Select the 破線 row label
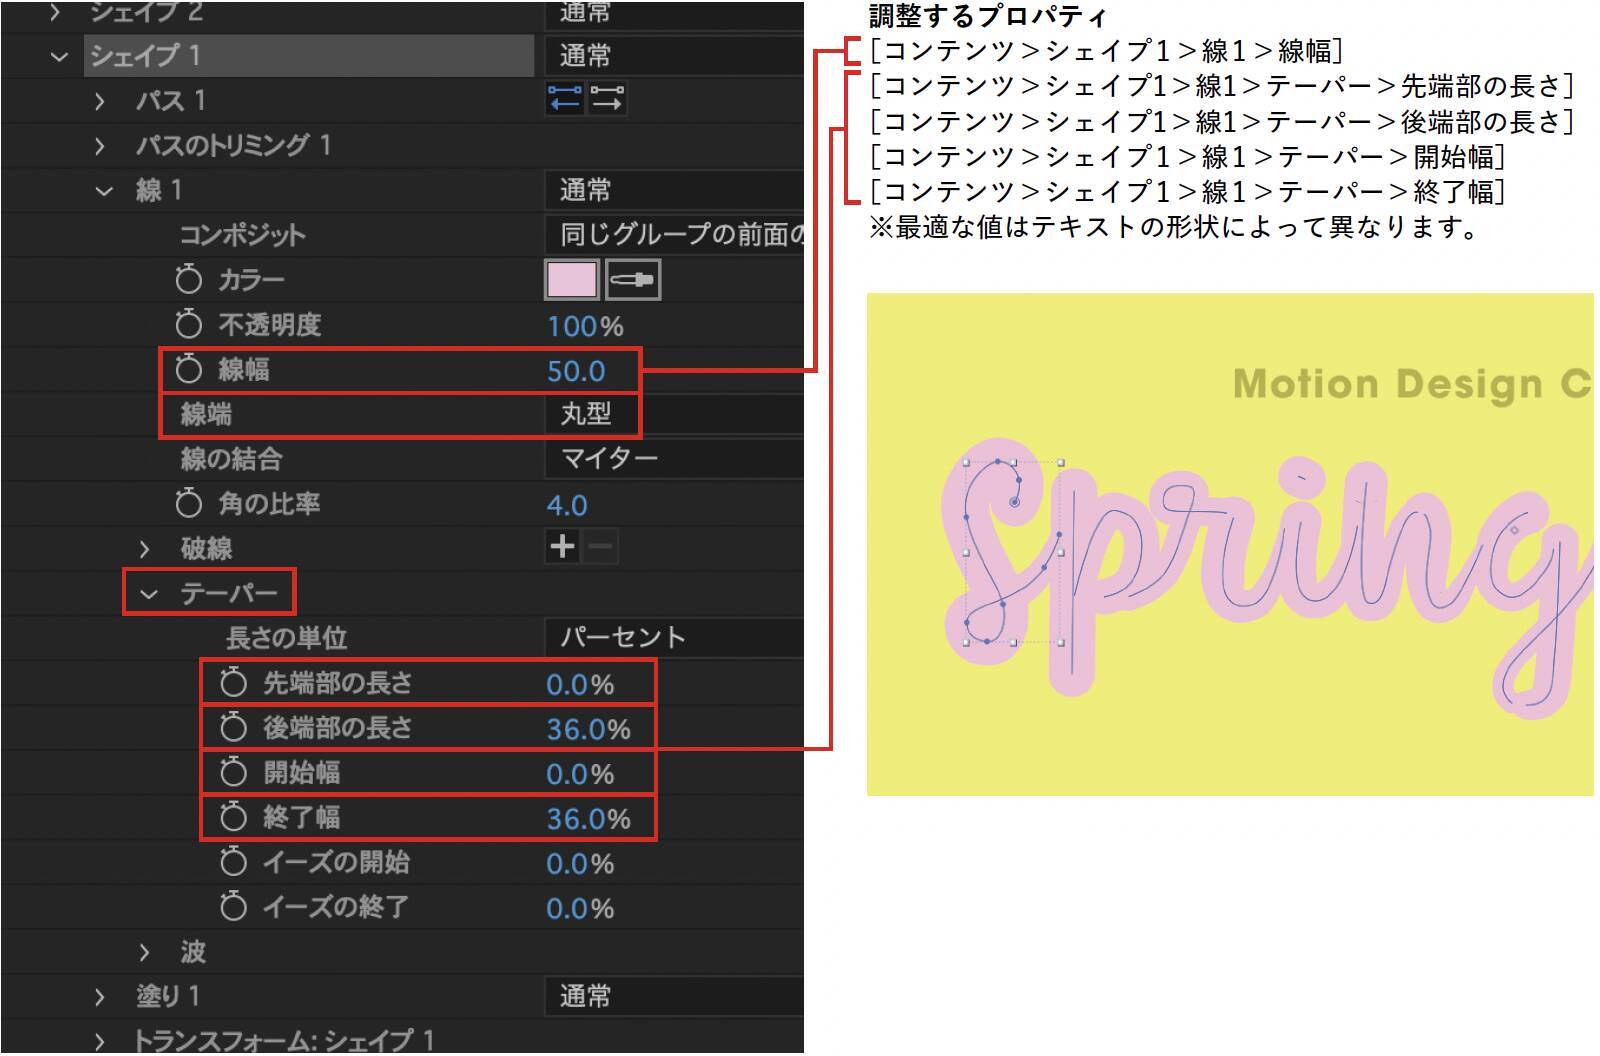 click(x=206, y=548)
